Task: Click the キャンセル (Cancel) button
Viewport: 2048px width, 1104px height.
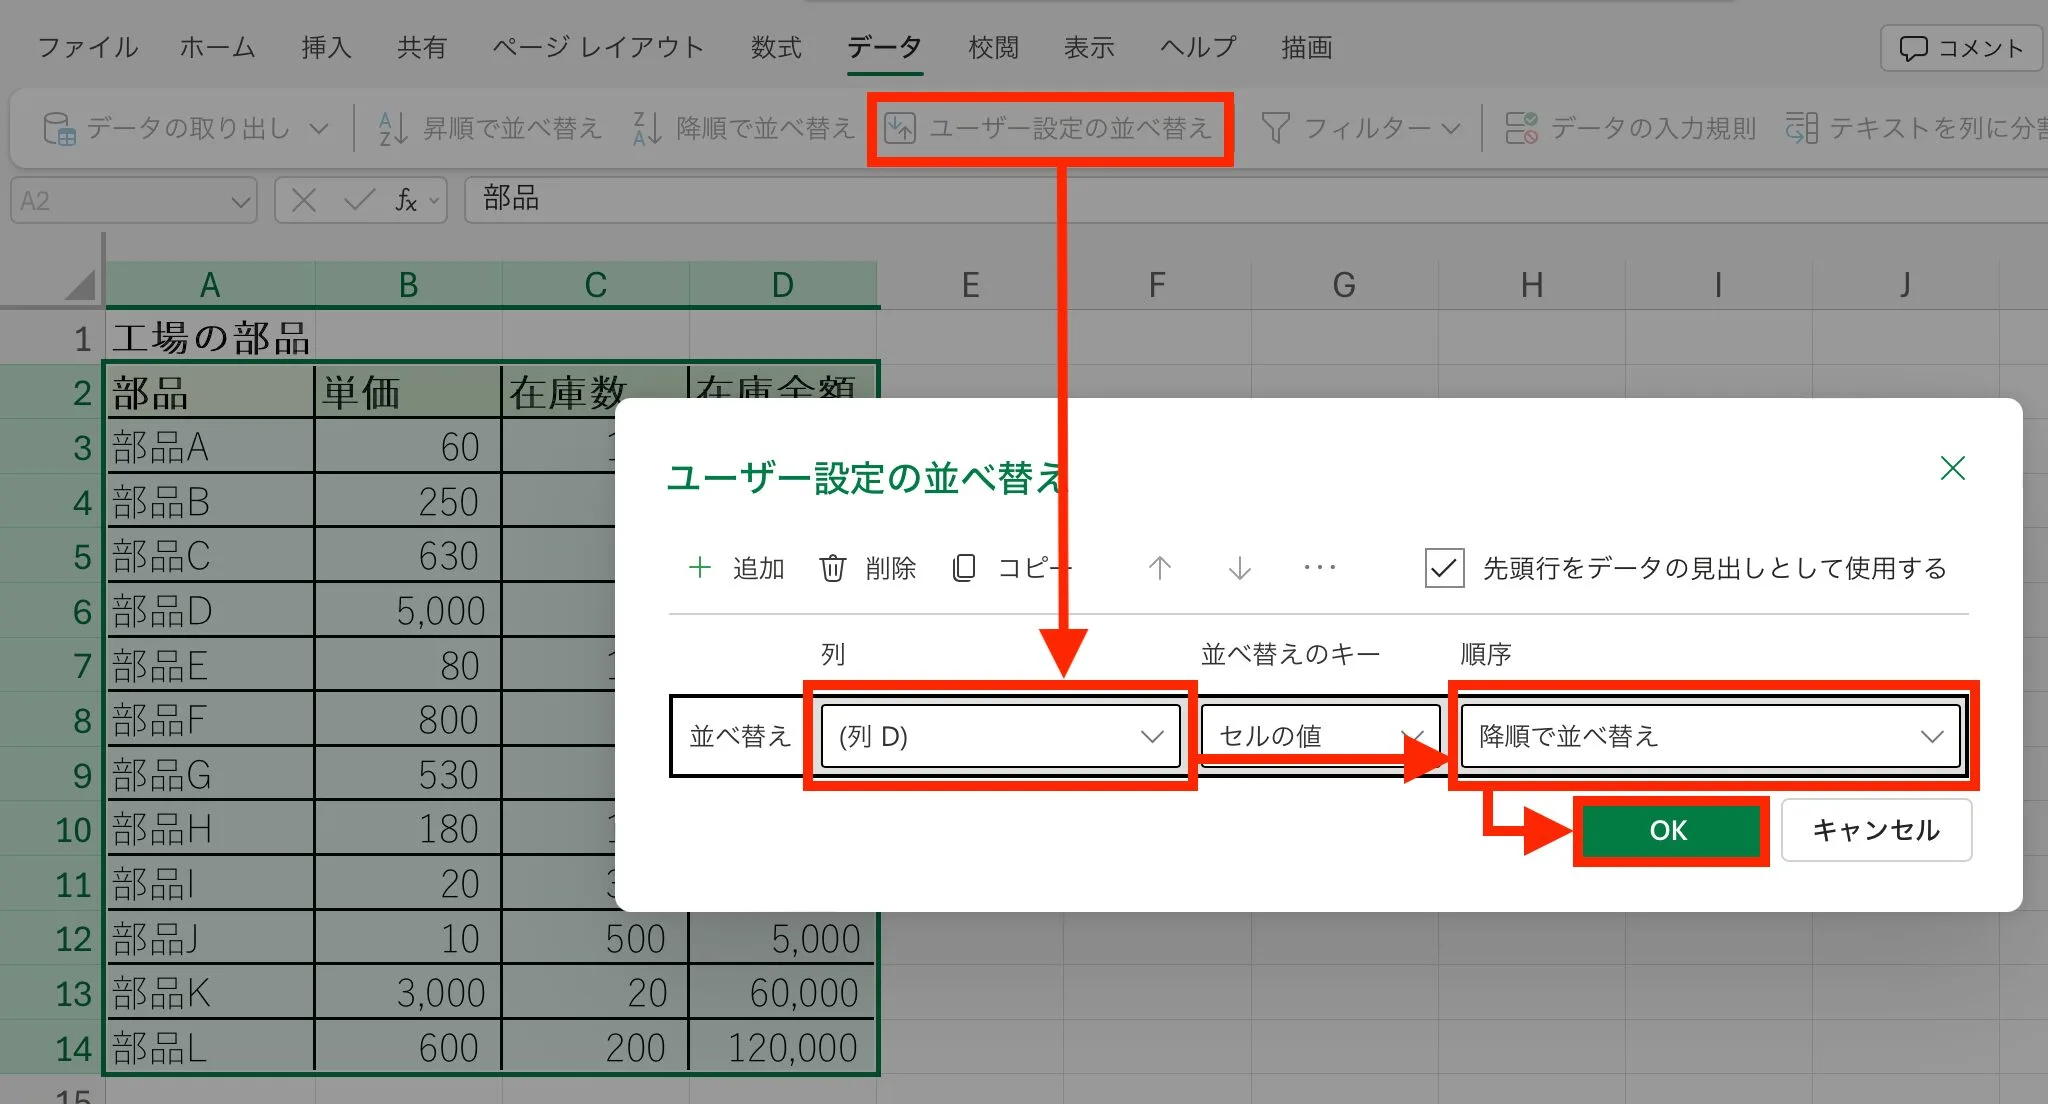Action: 1875,830
